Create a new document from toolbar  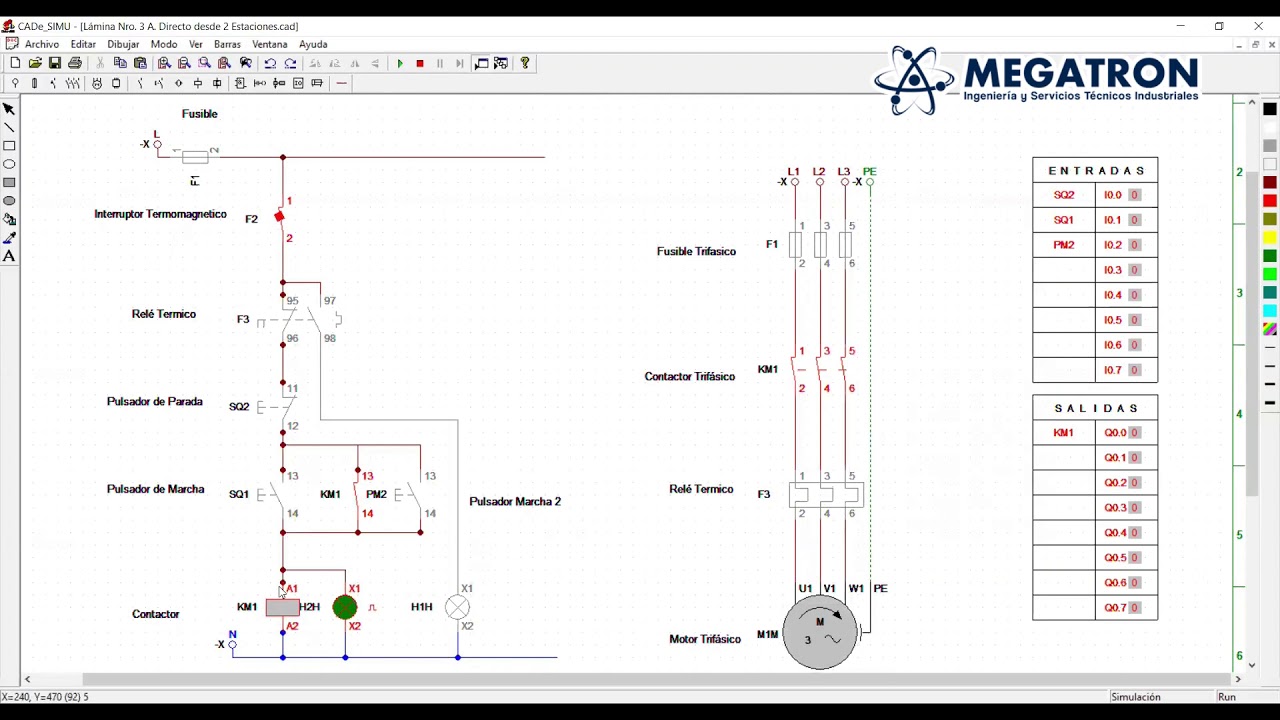coord(15,63)
